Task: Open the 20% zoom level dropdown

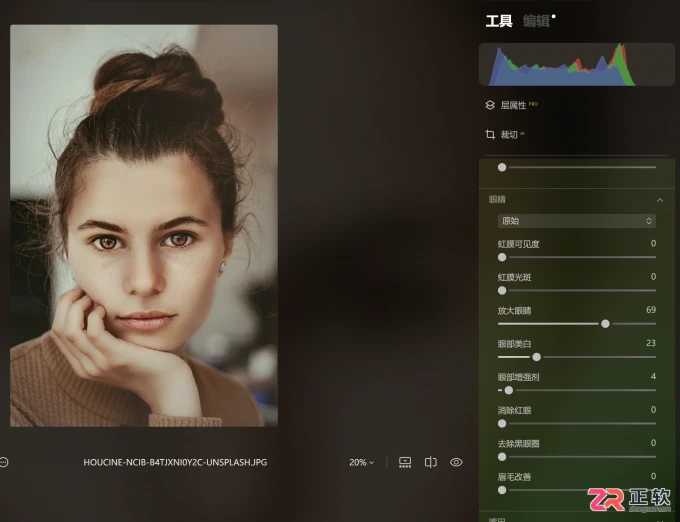Action: pos(361,463)
